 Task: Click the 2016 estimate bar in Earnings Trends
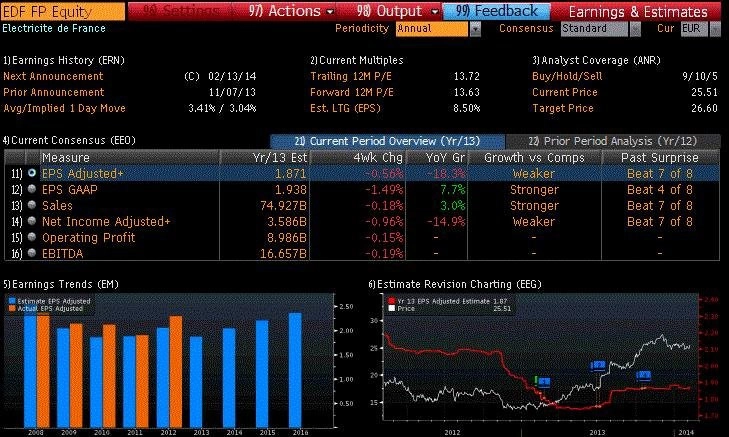[x=295, y=370]
